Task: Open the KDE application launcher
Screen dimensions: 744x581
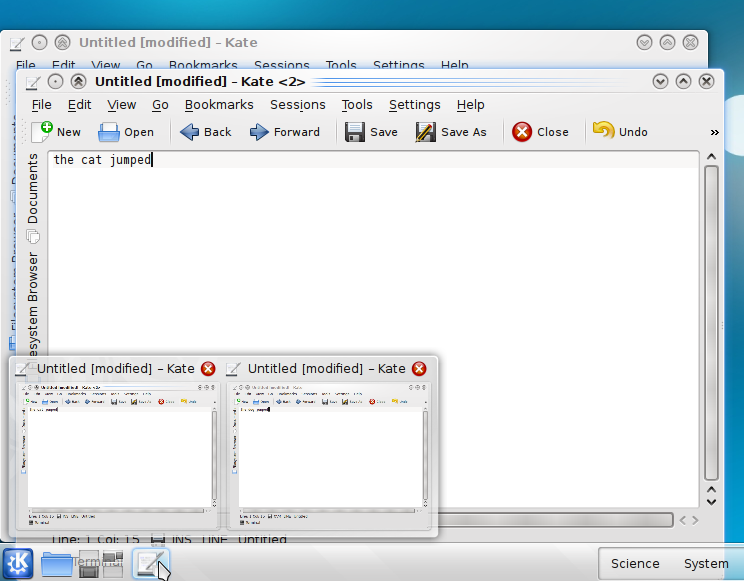Action: coord(18,563)
